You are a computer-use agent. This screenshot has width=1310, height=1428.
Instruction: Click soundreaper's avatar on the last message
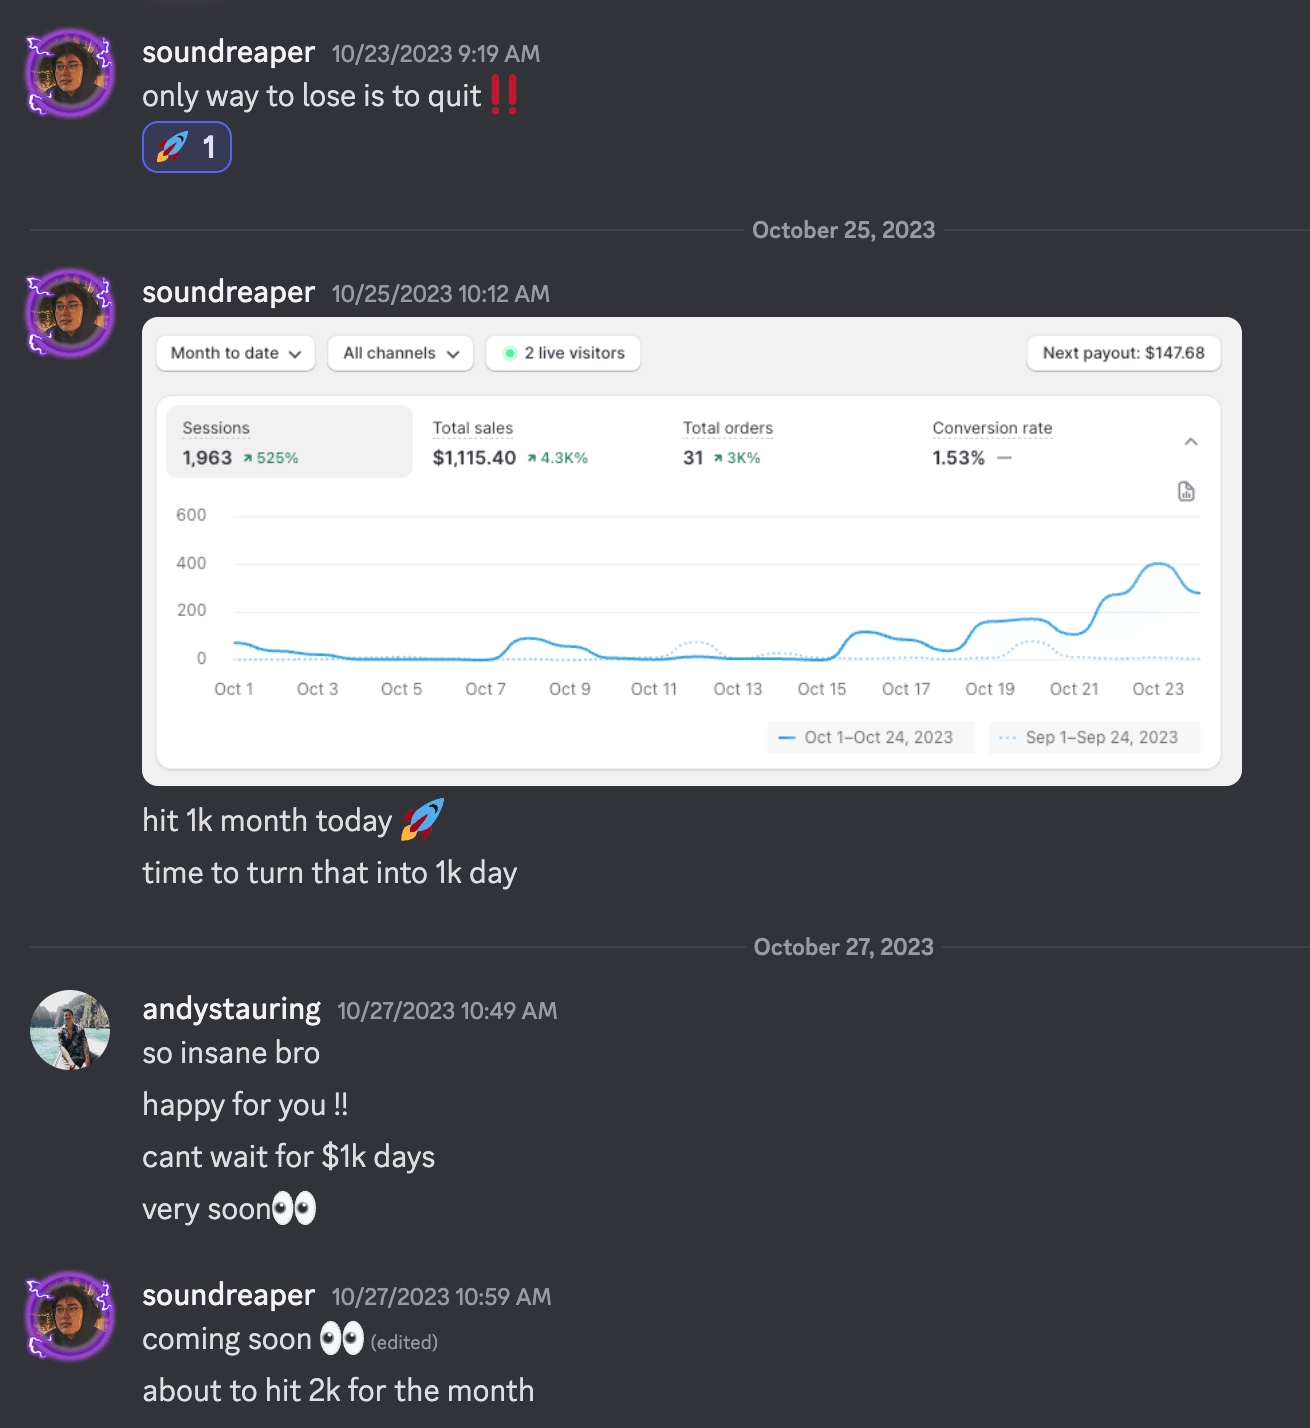70,1316
